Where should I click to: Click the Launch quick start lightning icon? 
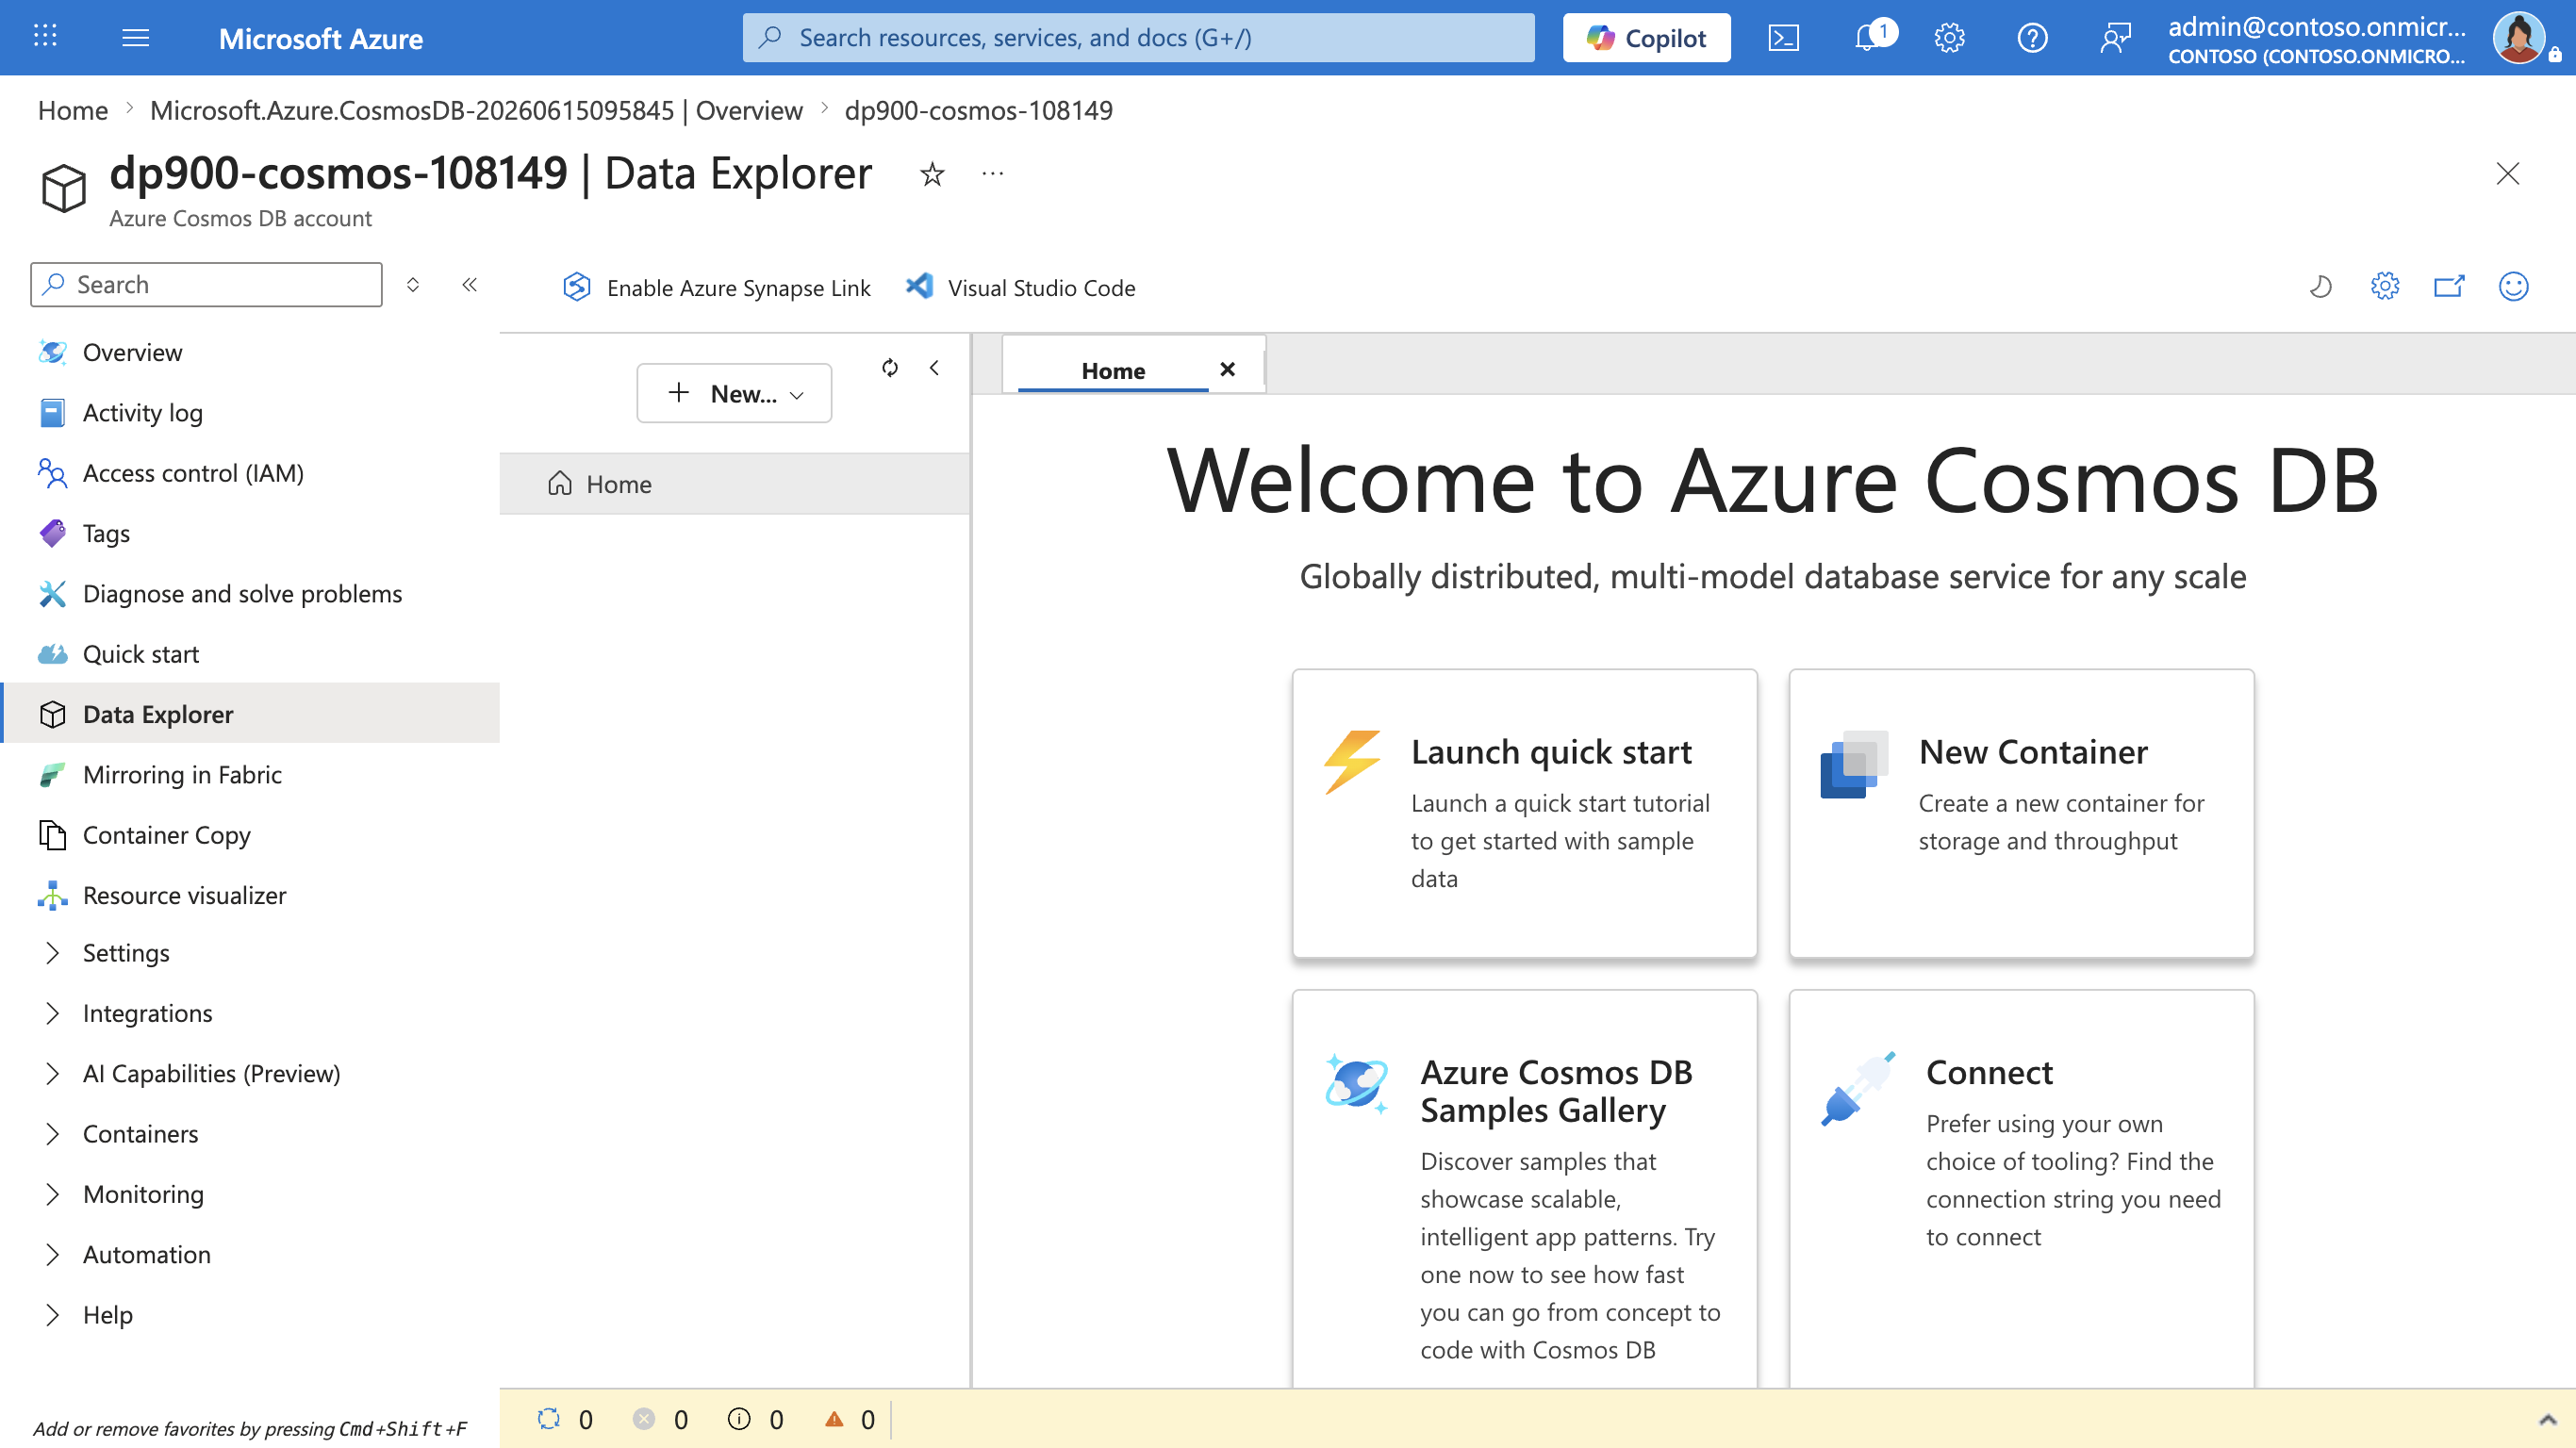pos(1352,761)
